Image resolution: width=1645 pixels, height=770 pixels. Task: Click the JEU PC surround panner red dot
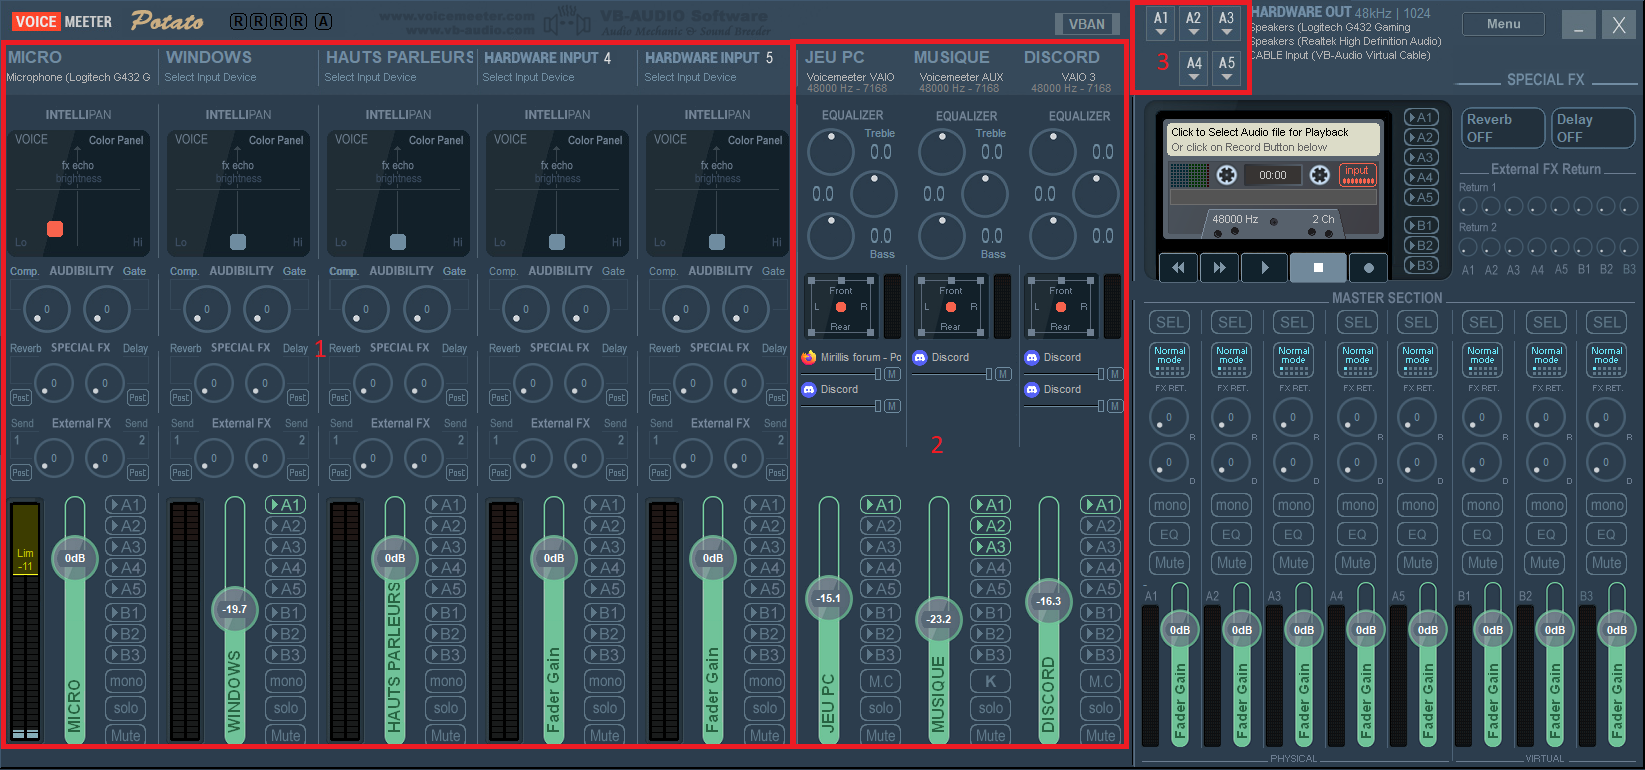point(841,307)
